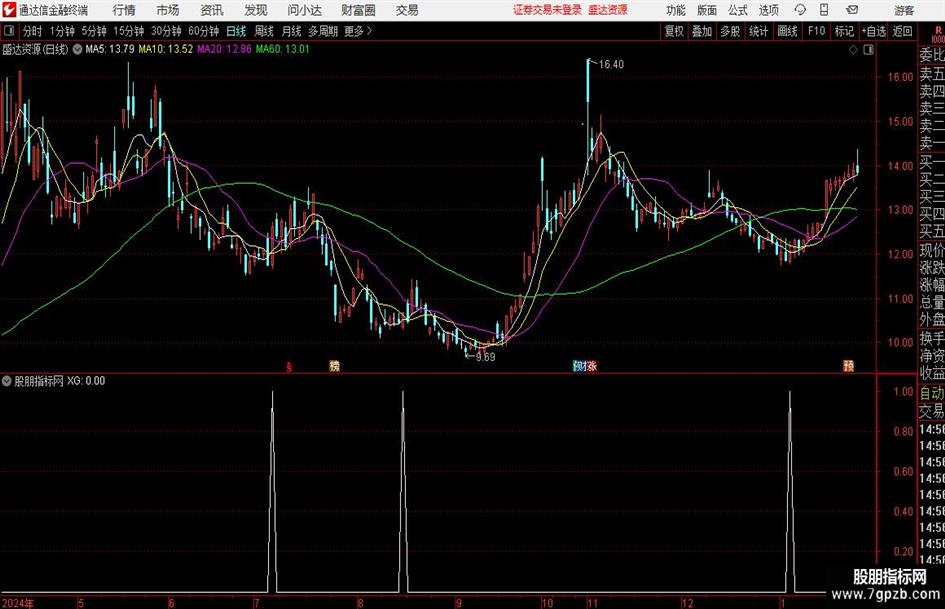Open the 财富圈 menu

pyautogui.click(x=358, y=10)
